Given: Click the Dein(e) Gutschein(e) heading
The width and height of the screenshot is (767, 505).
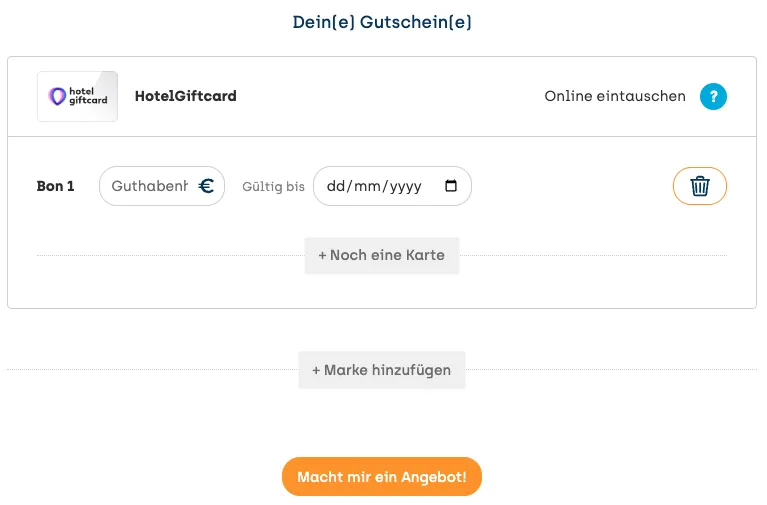Looking at the screenshot, I should click(x=382, y=22).
